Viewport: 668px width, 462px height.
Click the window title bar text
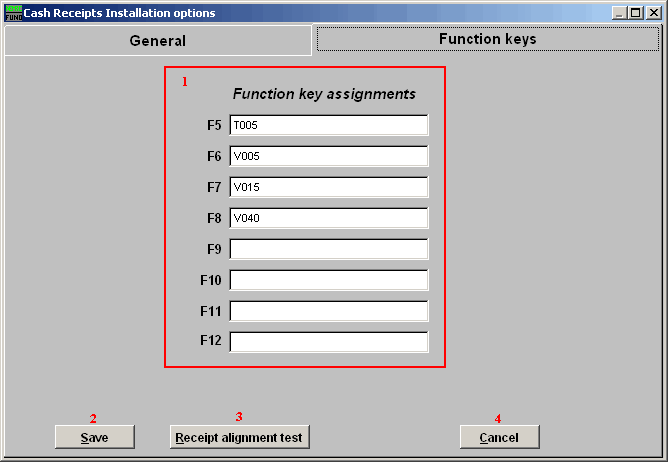119,13
